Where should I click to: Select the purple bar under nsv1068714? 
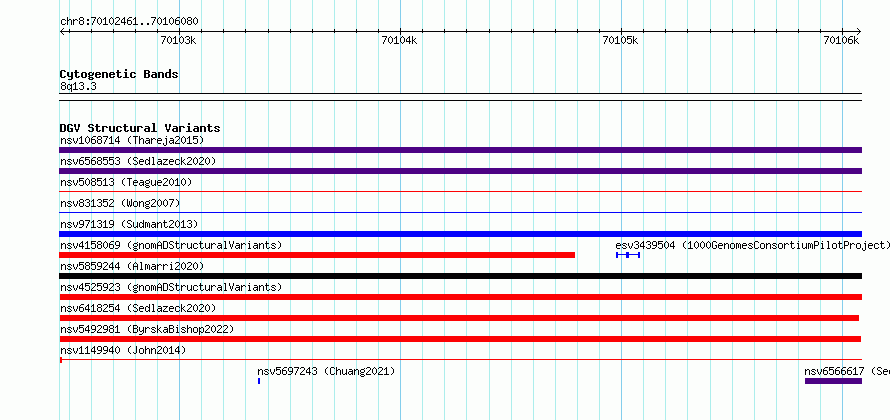460,150
